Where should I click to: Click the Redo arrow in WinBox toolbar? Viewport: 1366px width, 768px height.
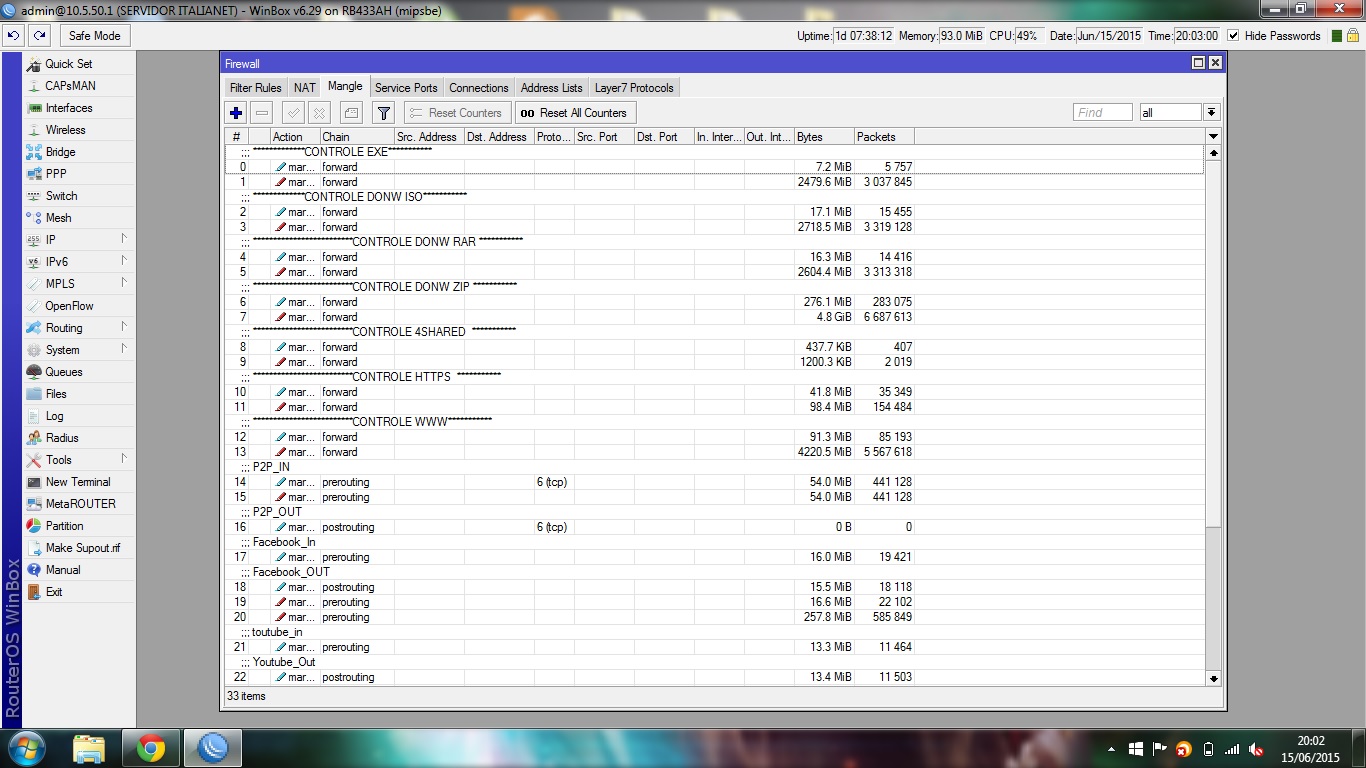[x=38, y=36]
